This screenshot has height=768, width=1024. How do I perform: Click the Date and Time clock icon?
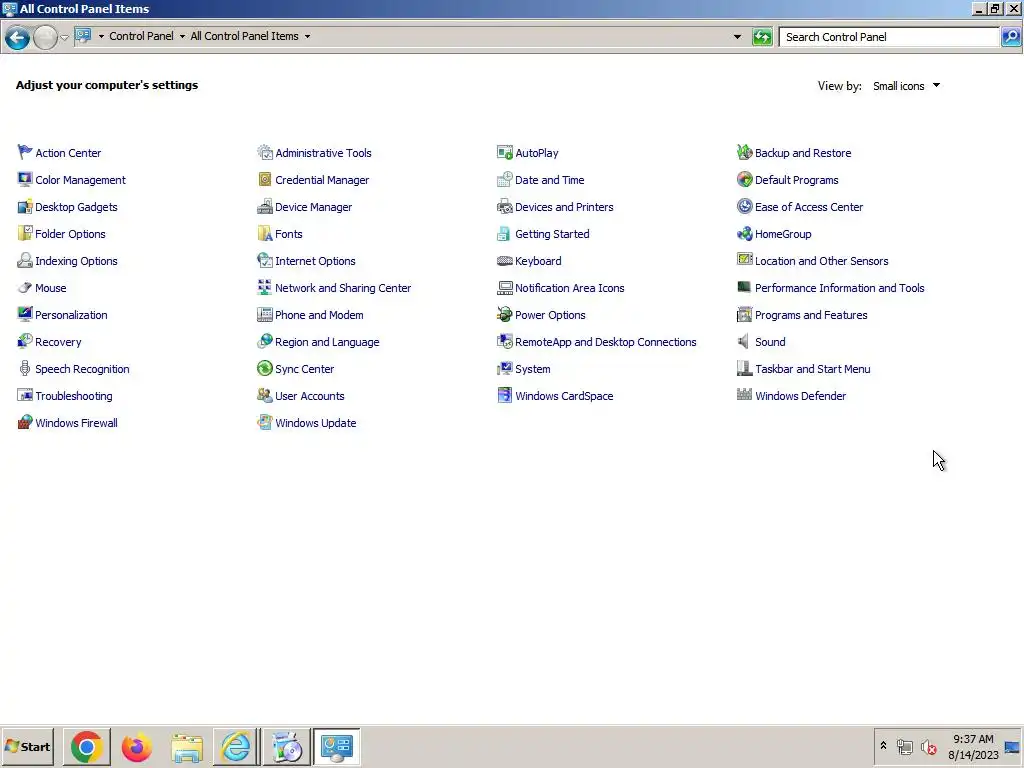click(504, 179)
